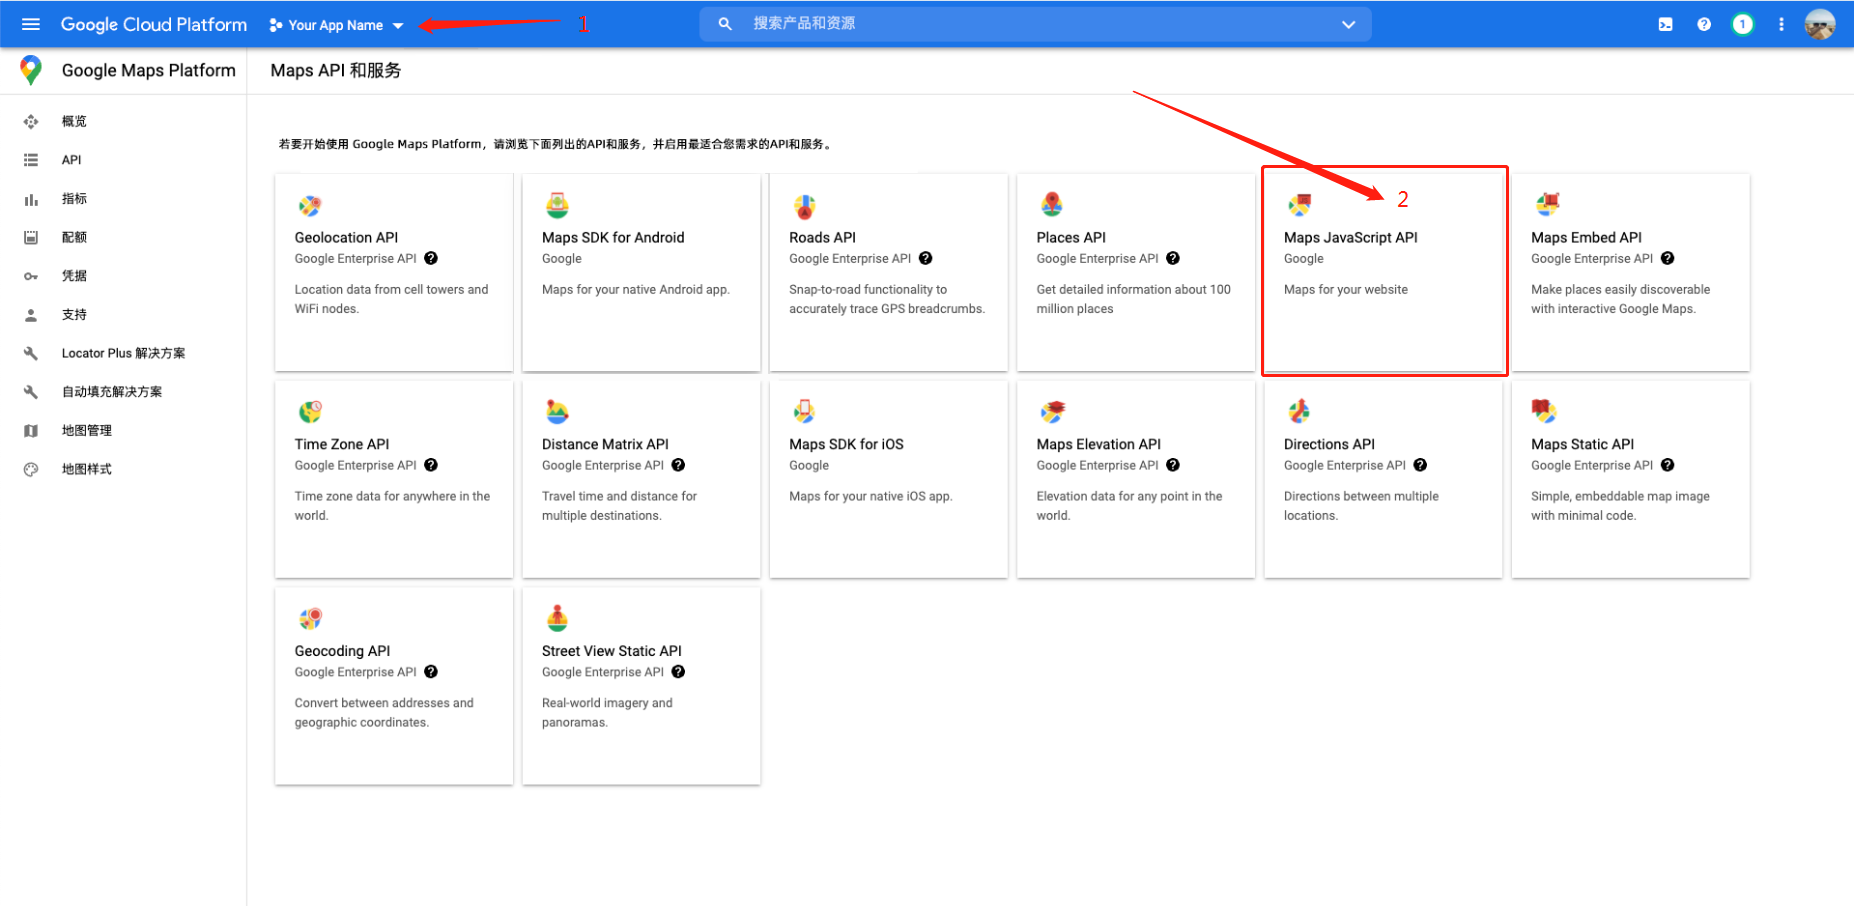Open the Street View Static API card
This screenshot has height=906, width=1854.
(641, 686)
